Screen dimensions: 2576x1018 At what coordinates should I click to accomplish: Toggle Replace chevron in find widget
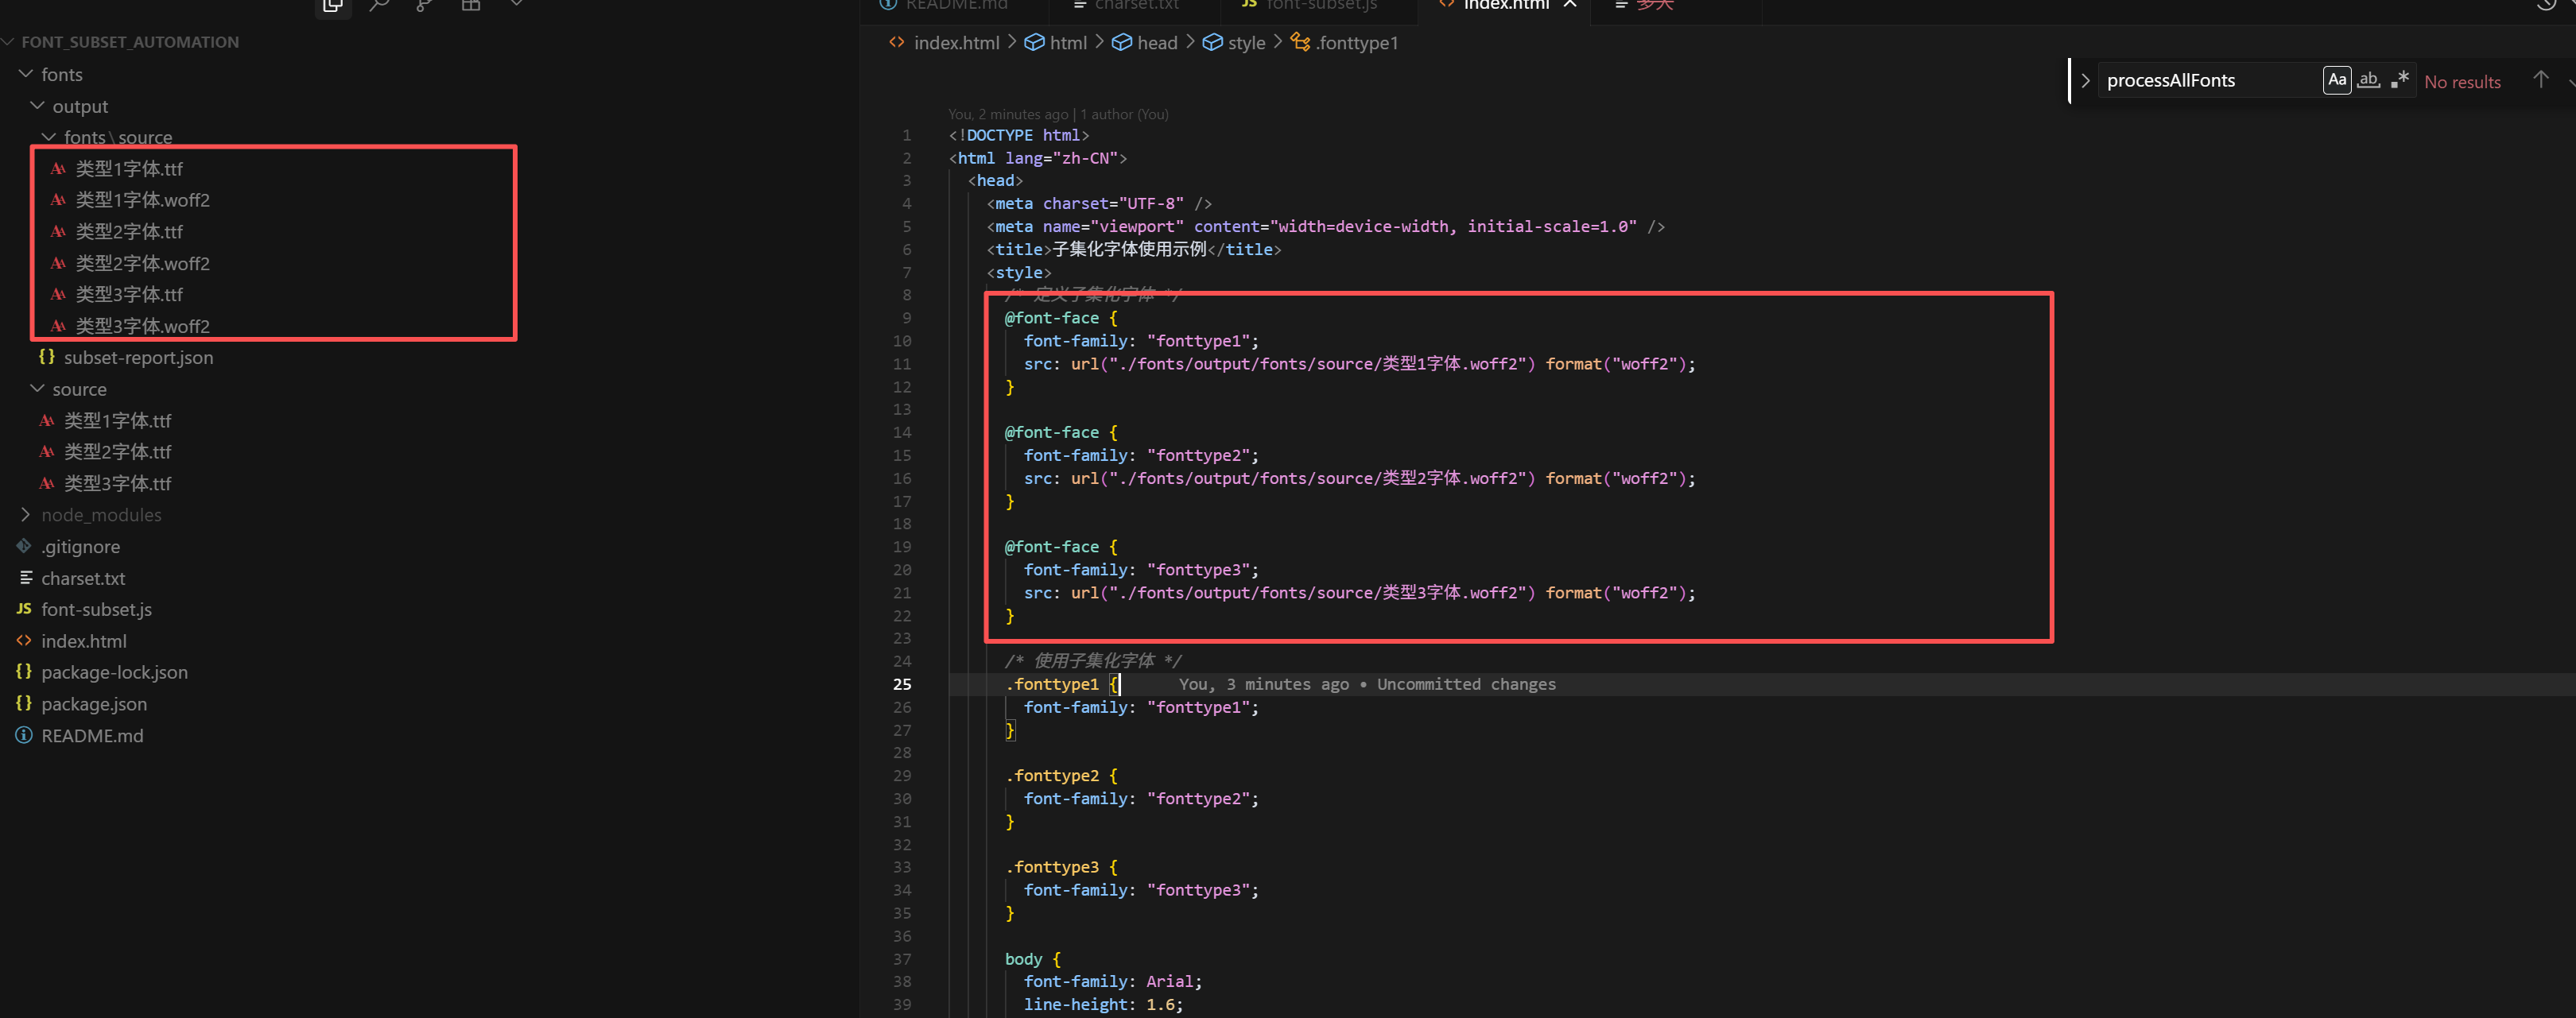click(x=2085, y=80)
